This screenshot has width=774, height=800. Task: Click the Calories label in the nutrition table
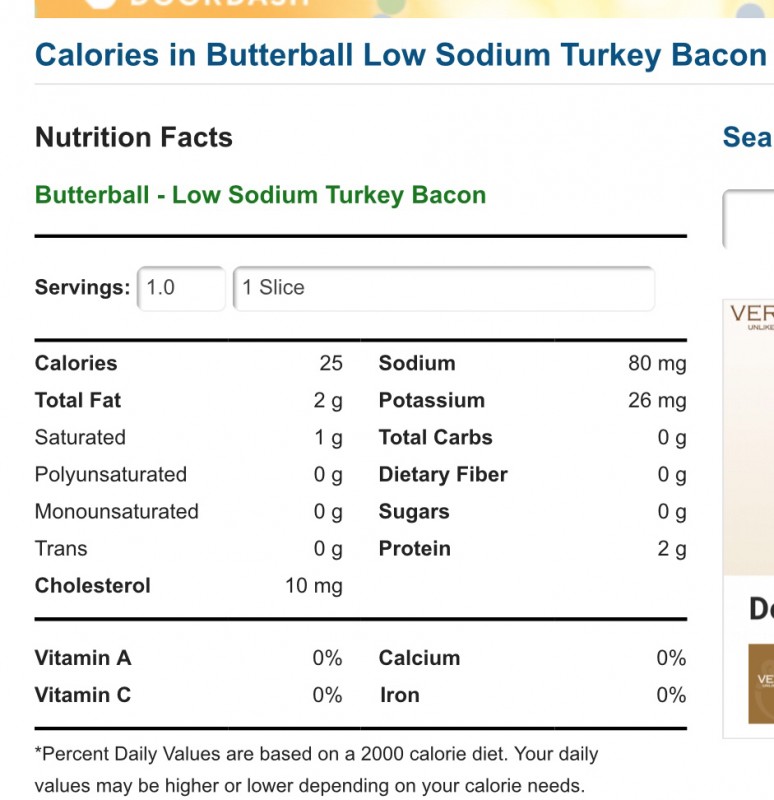click(x=76, y=363)
